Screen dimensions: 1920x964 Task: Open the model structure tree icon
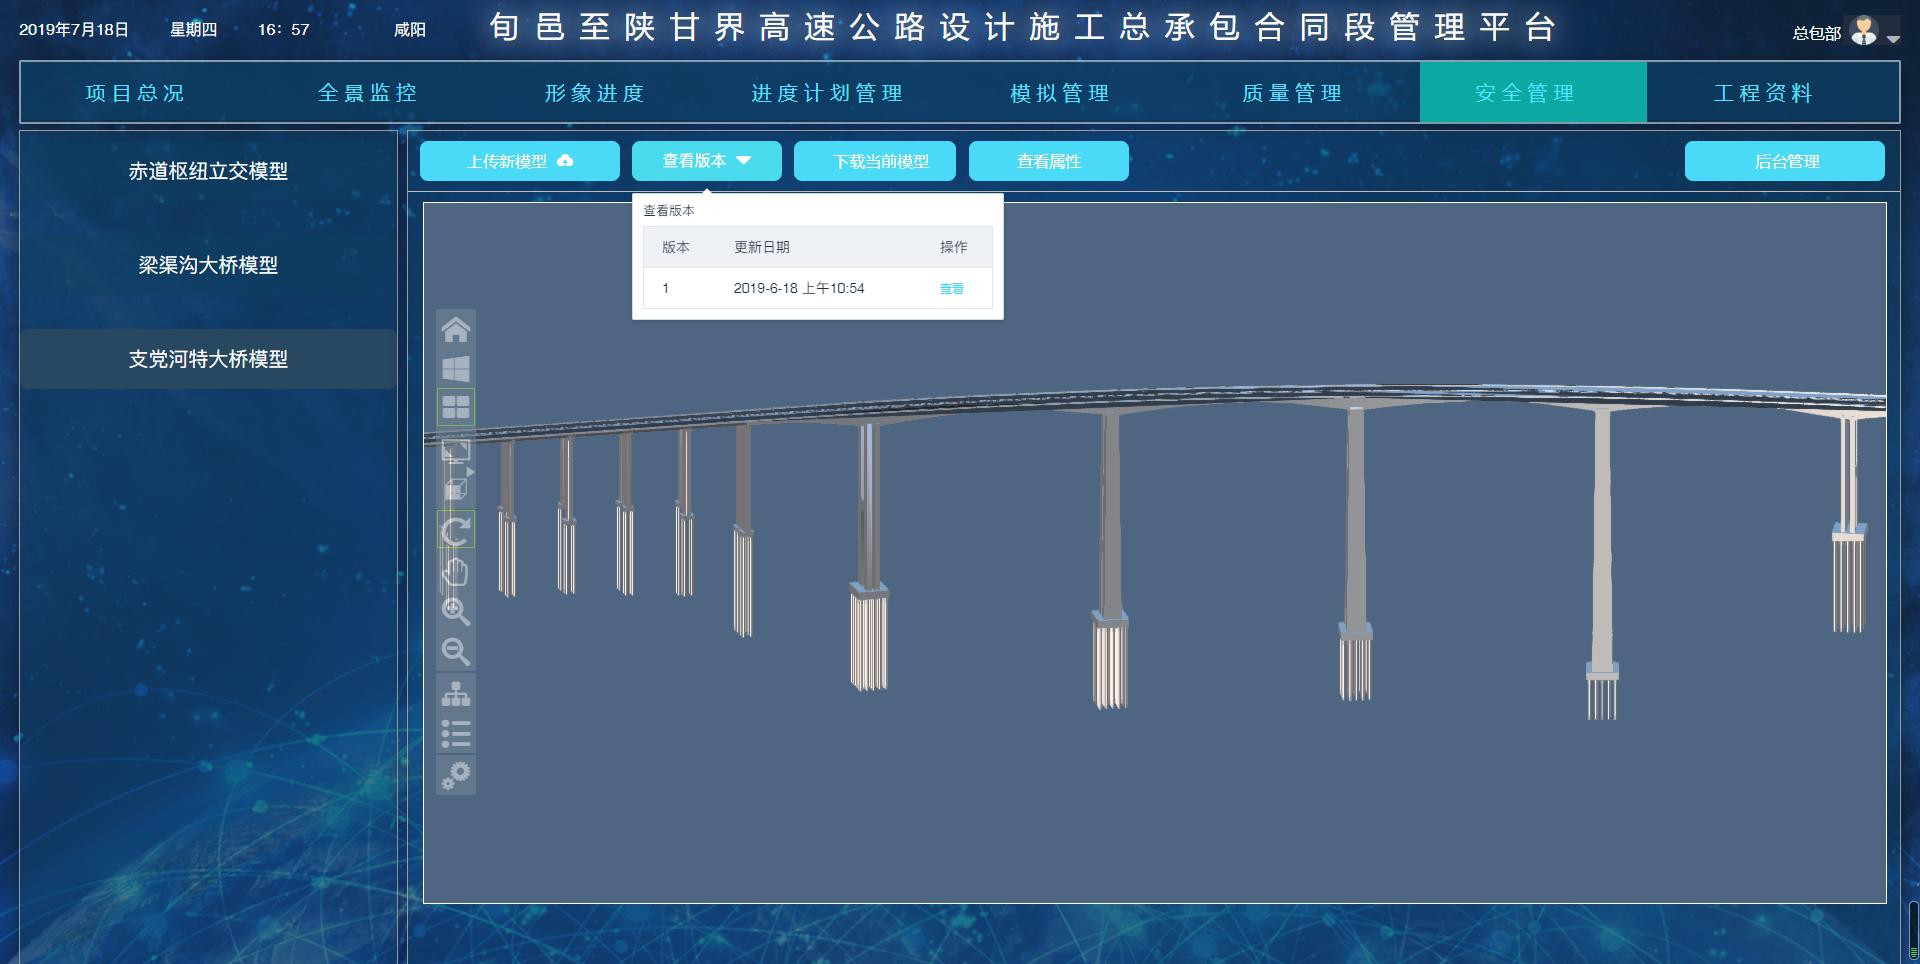point(456,694)
